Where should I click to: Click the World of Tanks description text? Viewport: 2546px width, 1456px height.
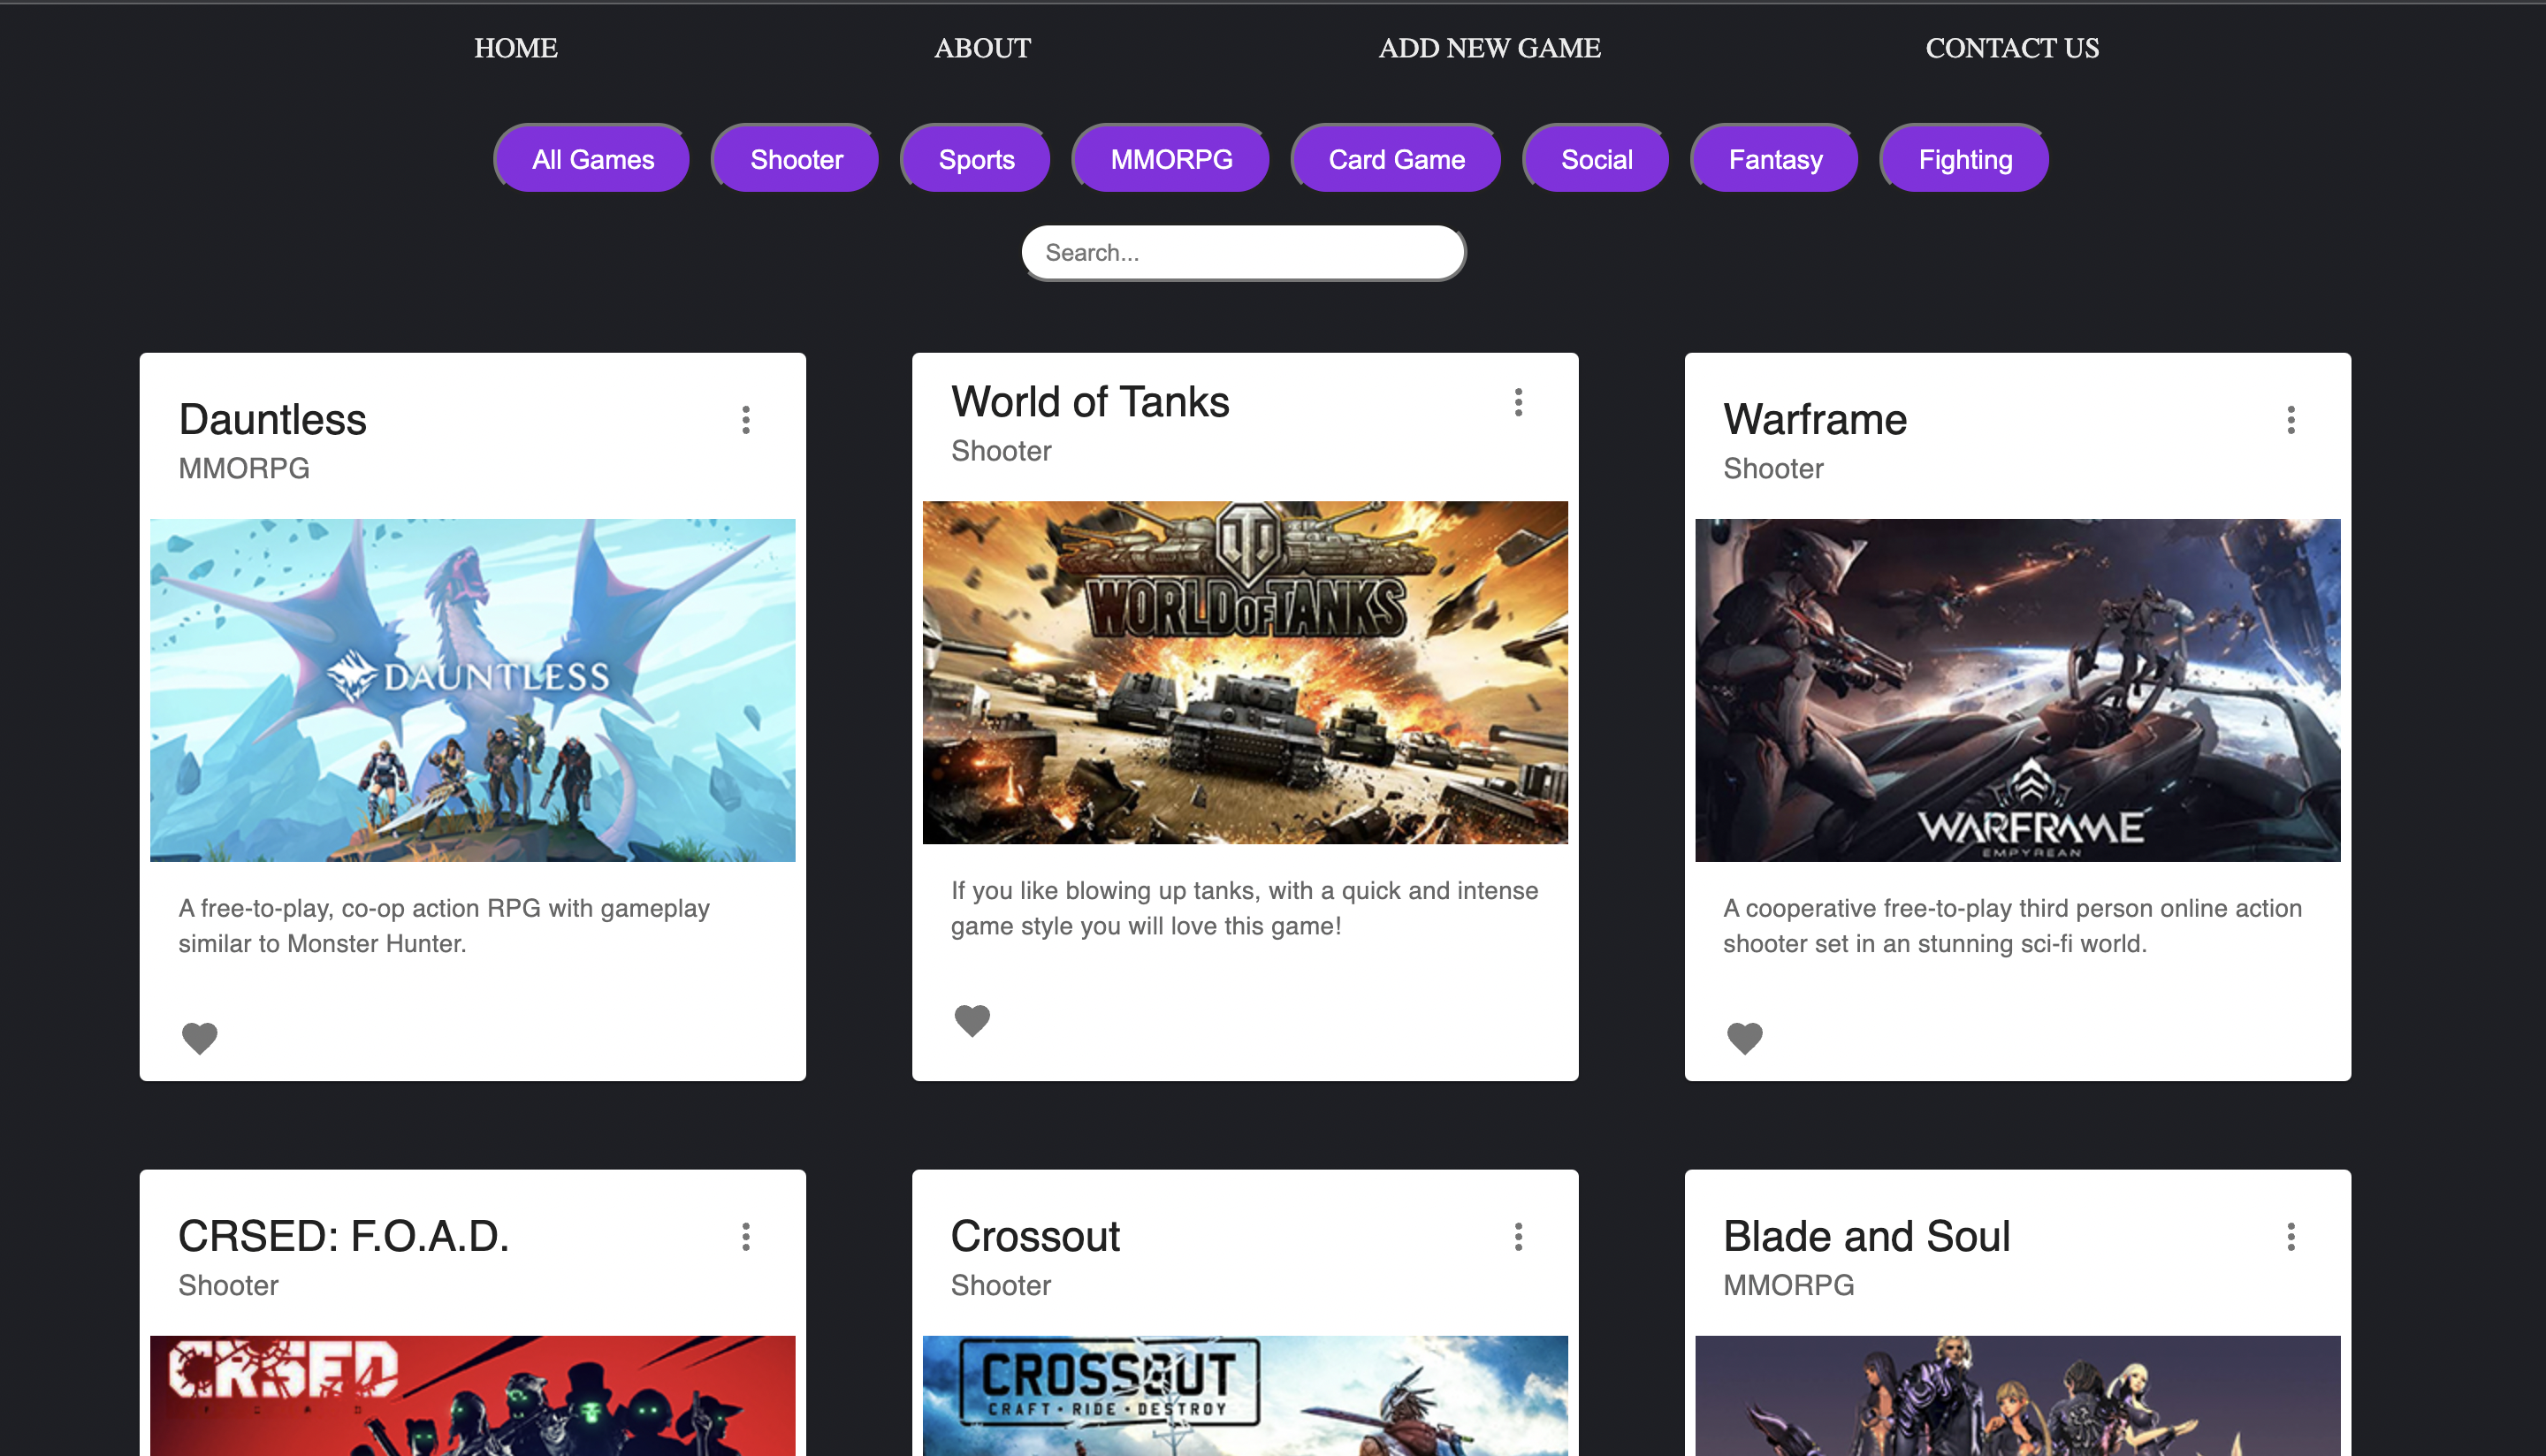1244,908
